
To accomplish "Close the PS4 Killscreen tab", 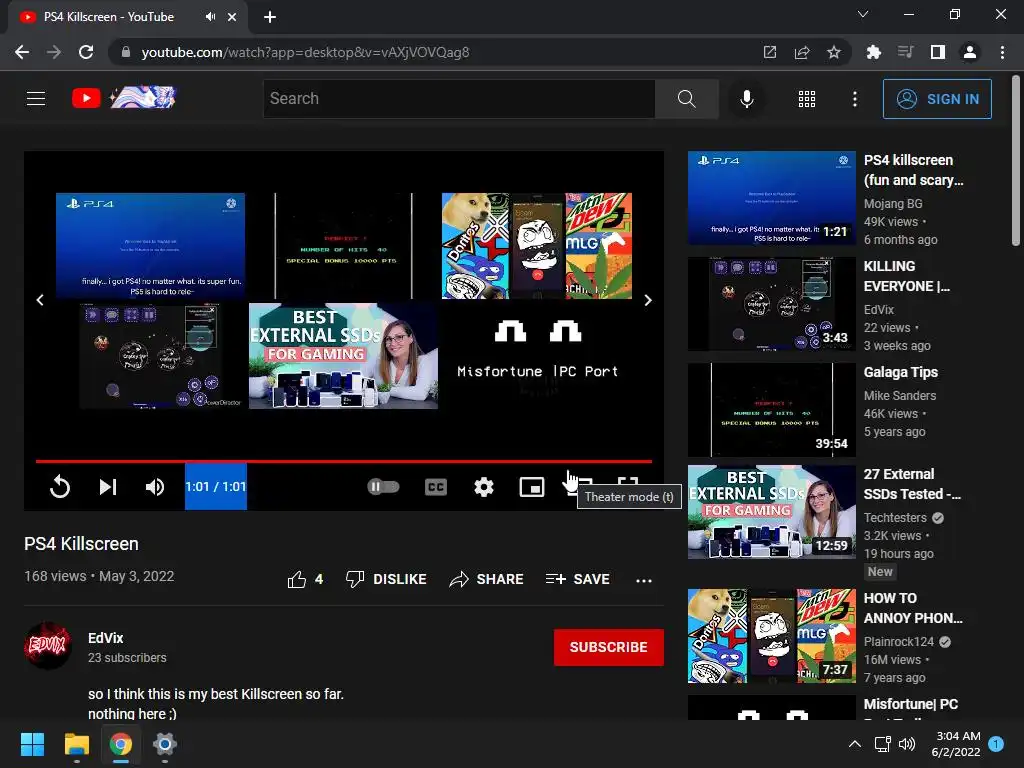I will (232, 17).
